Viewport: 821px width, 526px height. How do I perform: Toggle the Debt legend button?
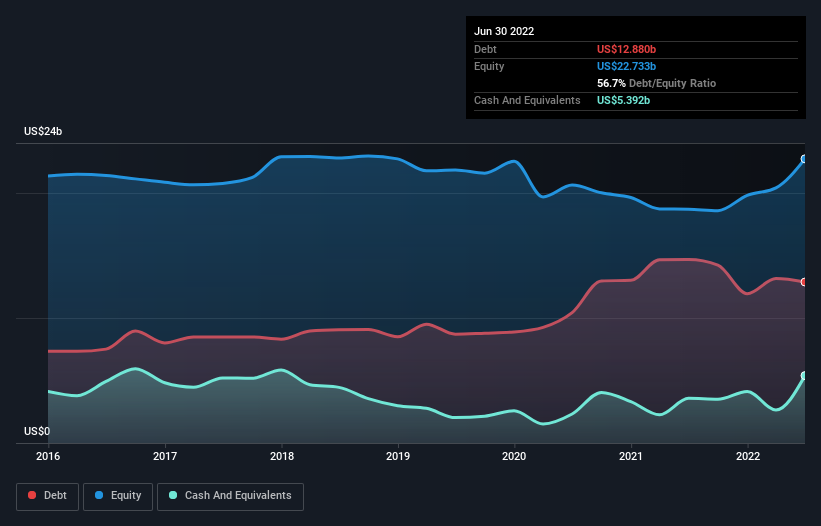(47, 496)
